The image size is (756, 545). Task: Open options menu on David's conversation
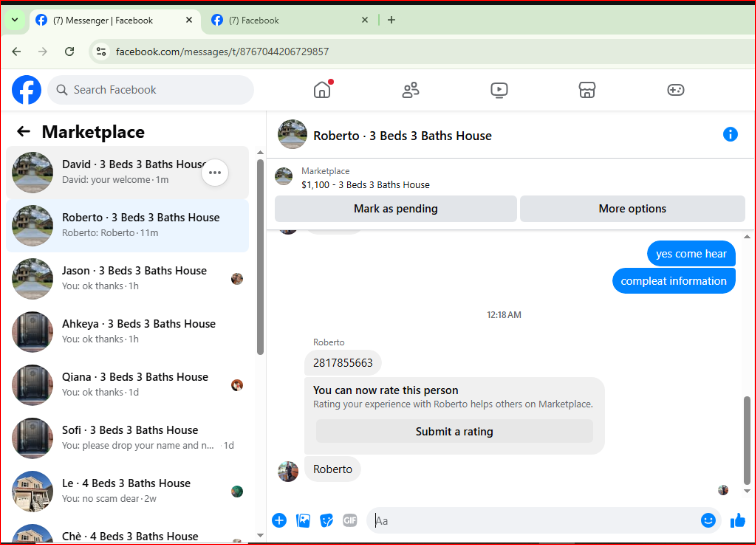(215, 173)
